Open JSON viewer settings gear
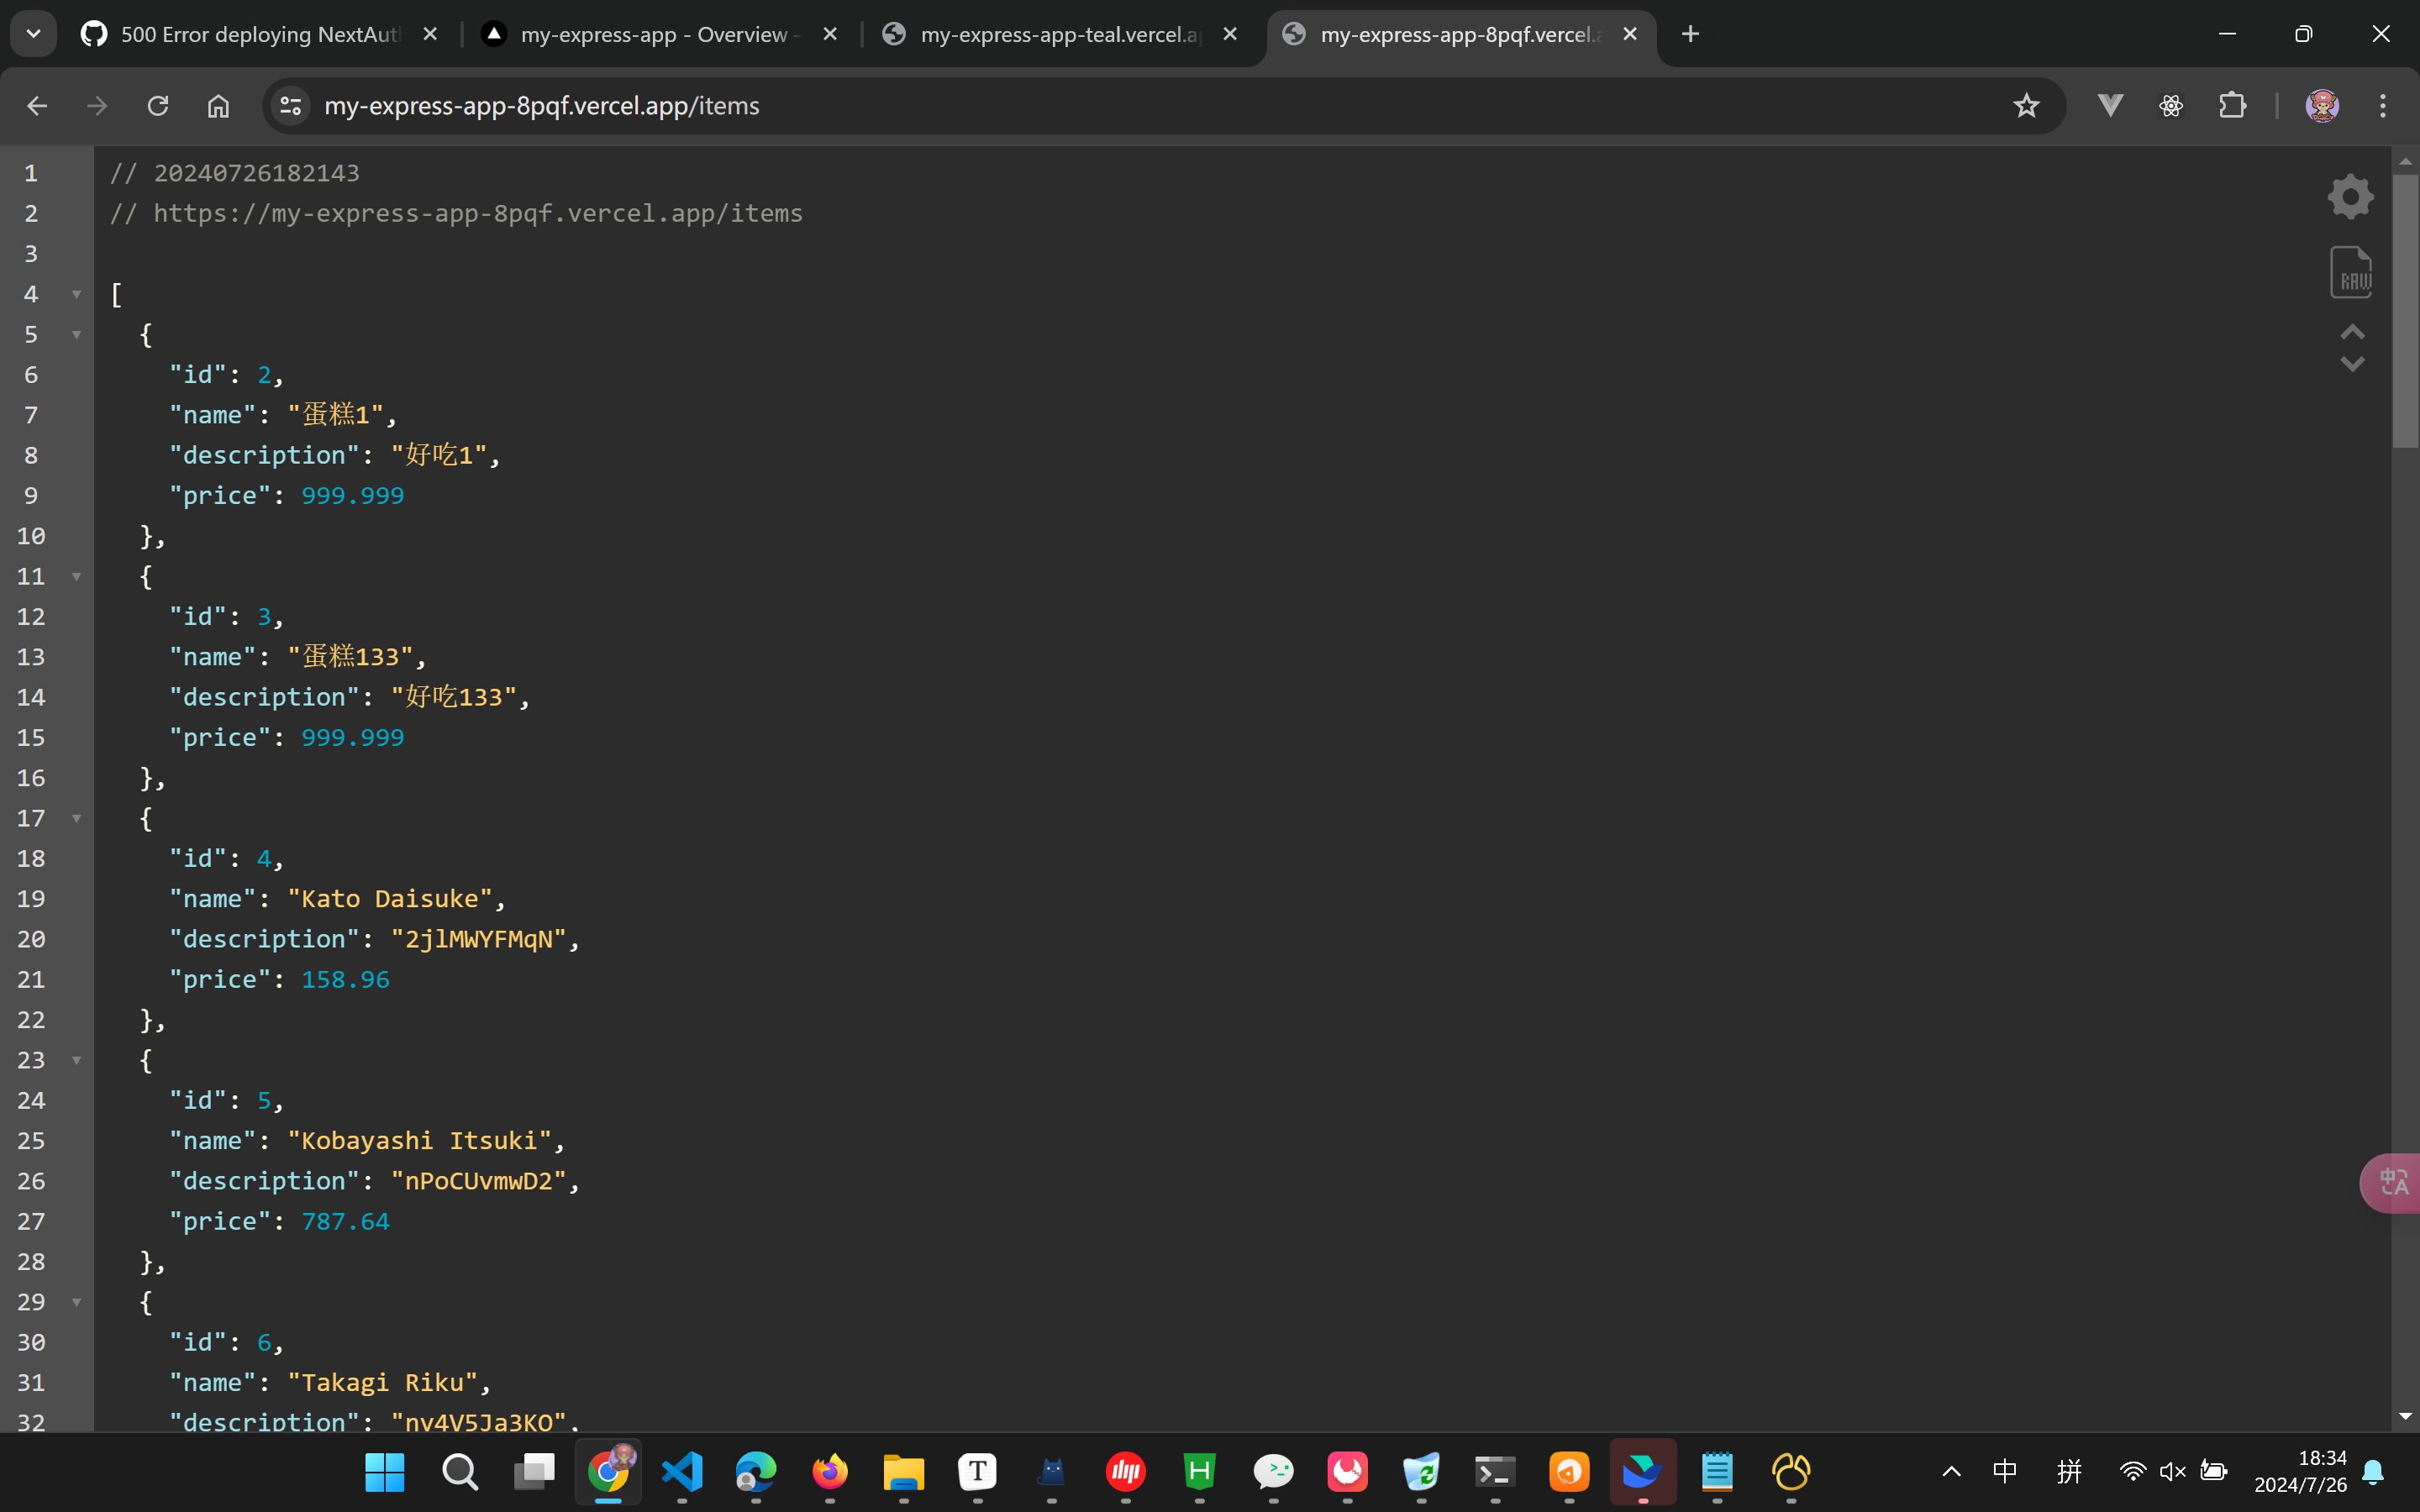 tap(2350, 196)
